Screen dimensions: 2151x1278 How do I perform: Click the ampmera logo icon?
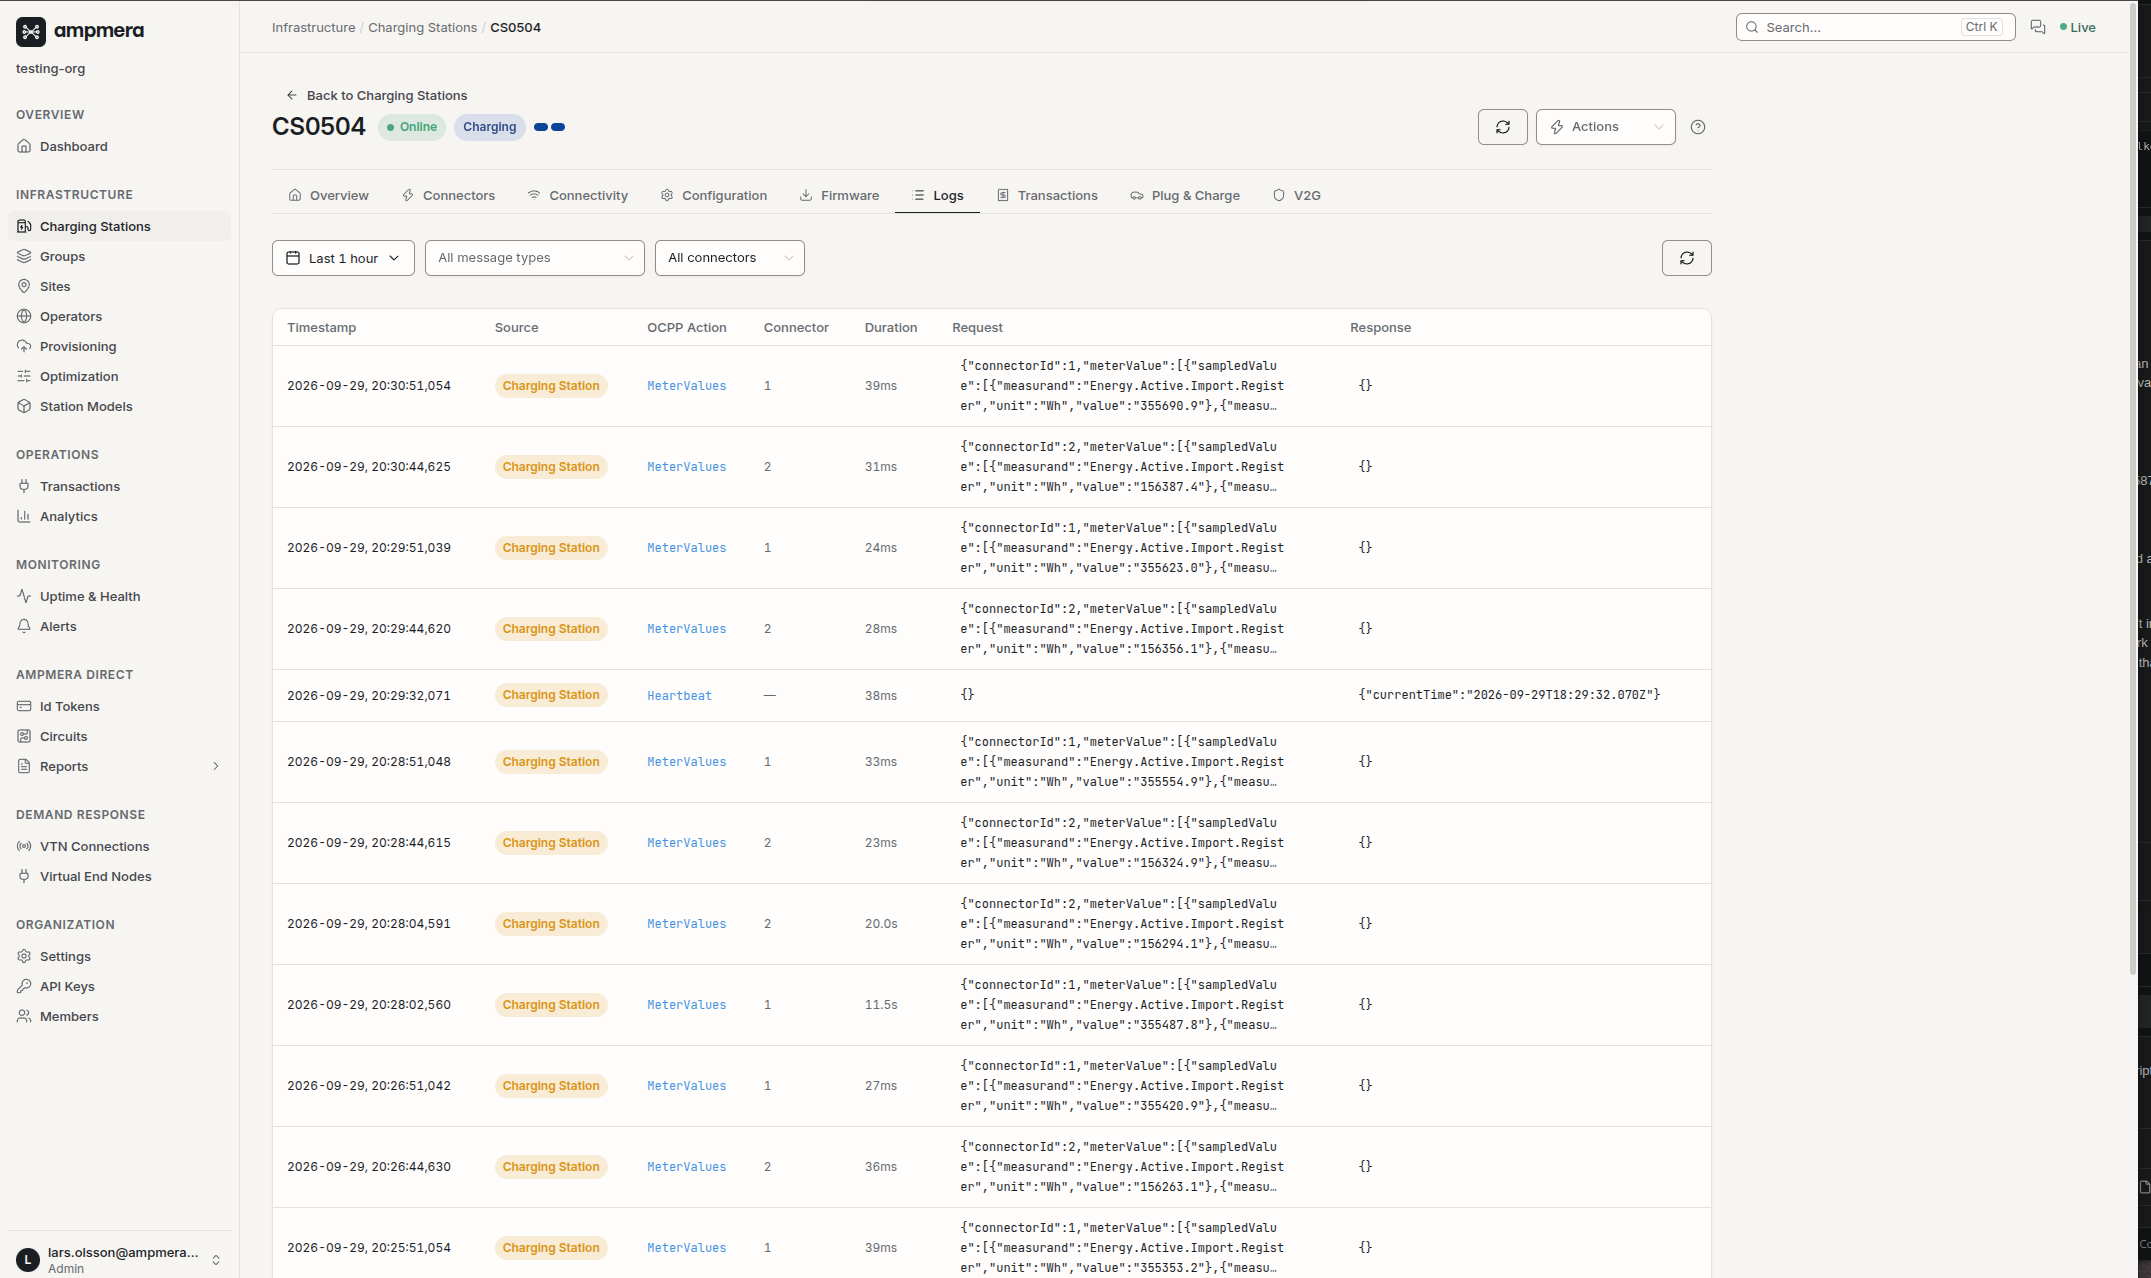31,32
